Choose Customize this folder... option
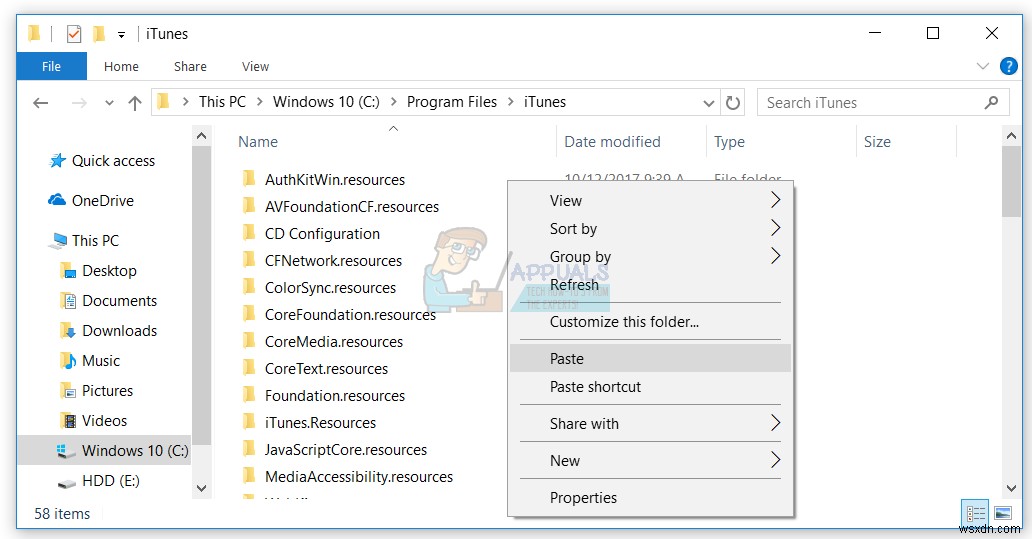Viewport: 1032px width, 539px height. click(x=650, y=322)
